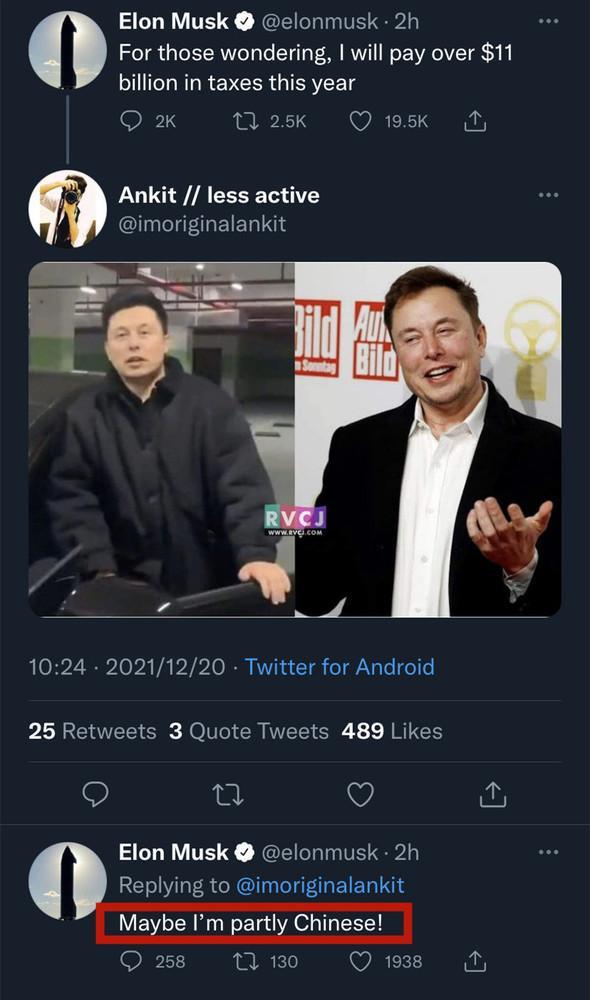The height and width of the screenshot is (1000, 590).
Task: Share the 'Maybe I'm partly Chinese' reply
Action: [x=475, y=961]
